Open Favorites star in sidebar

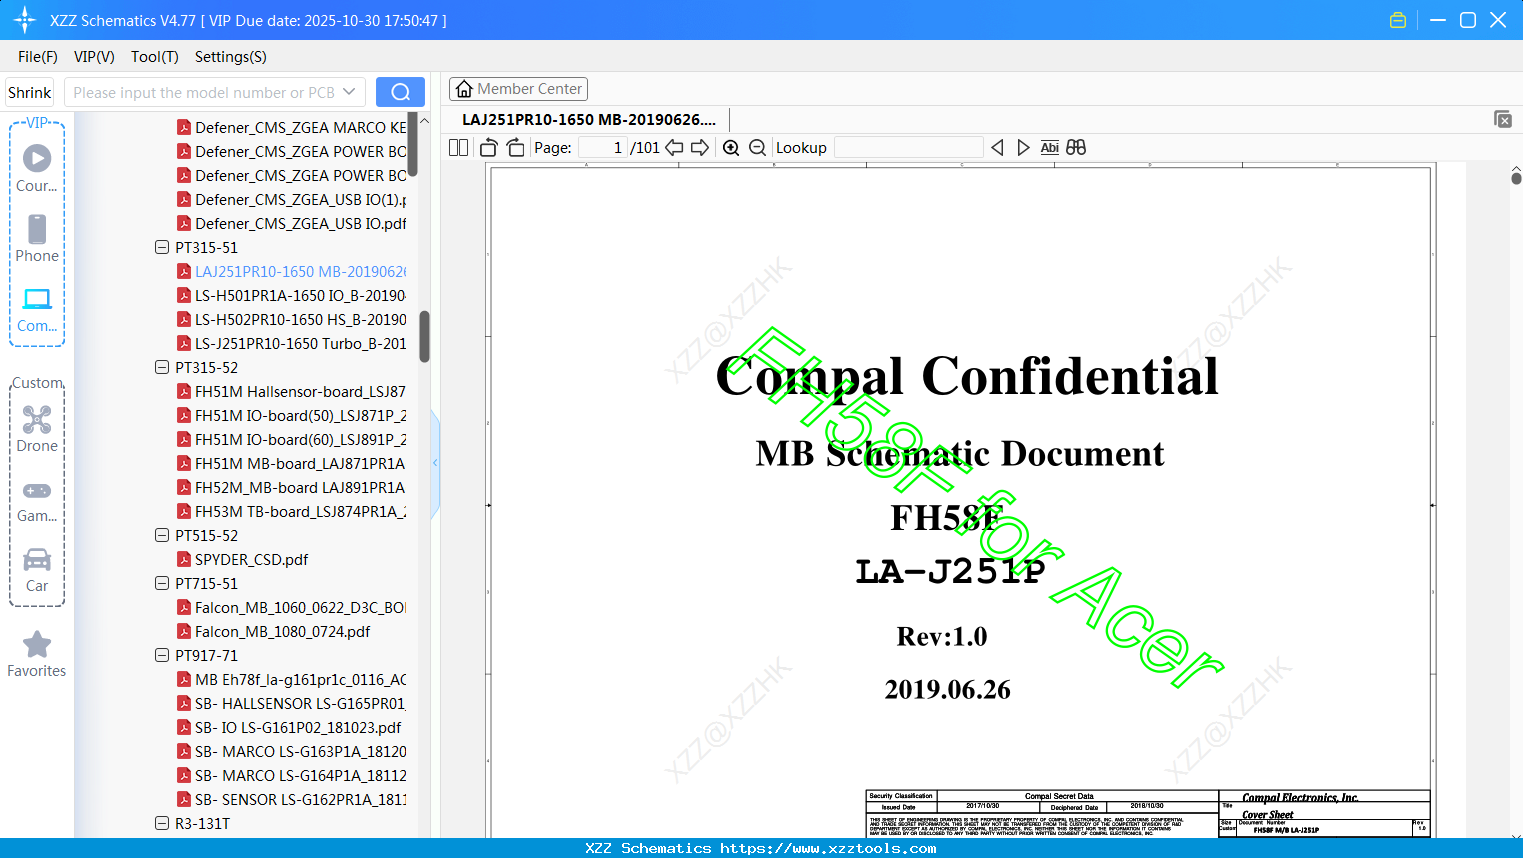[37, 654]
